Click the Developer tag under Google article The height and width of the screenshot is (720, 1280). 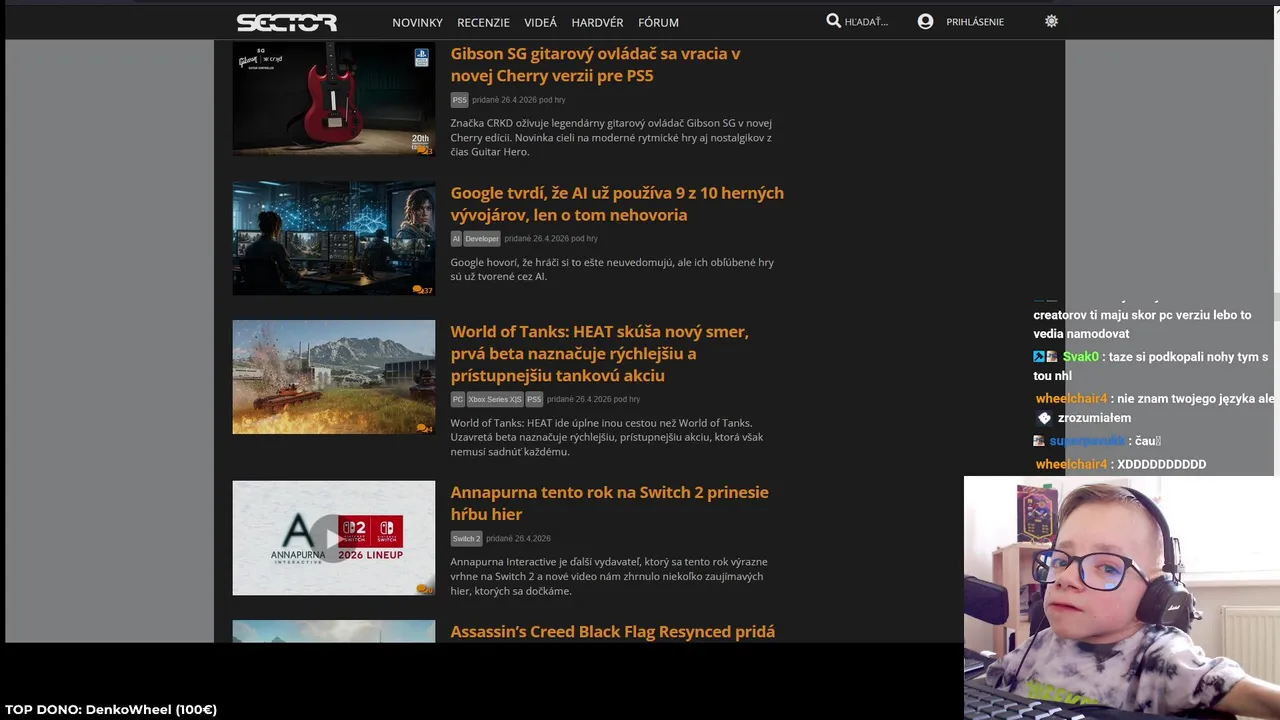(481, 239)
